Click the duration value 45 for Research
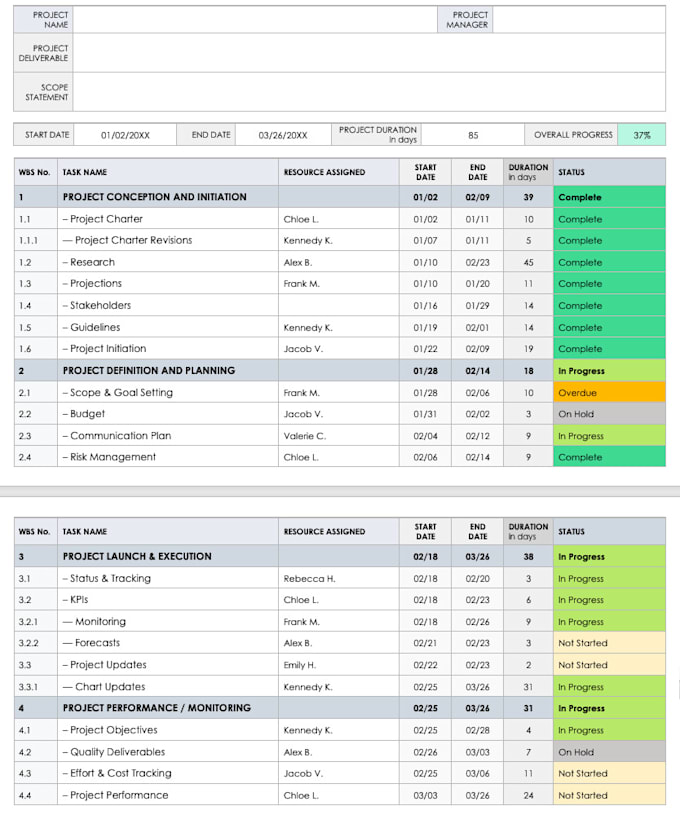This screenshot has height=828, width=680. (x=528, y=262)
